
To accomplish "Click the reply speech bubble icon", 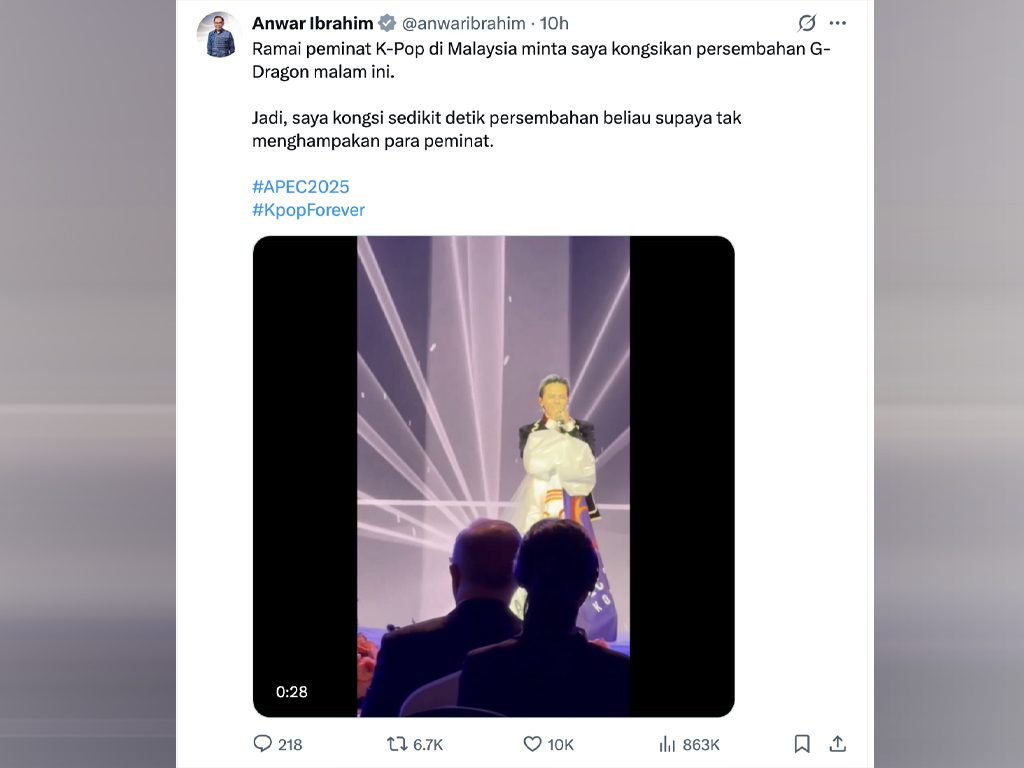I will point(262,744).
